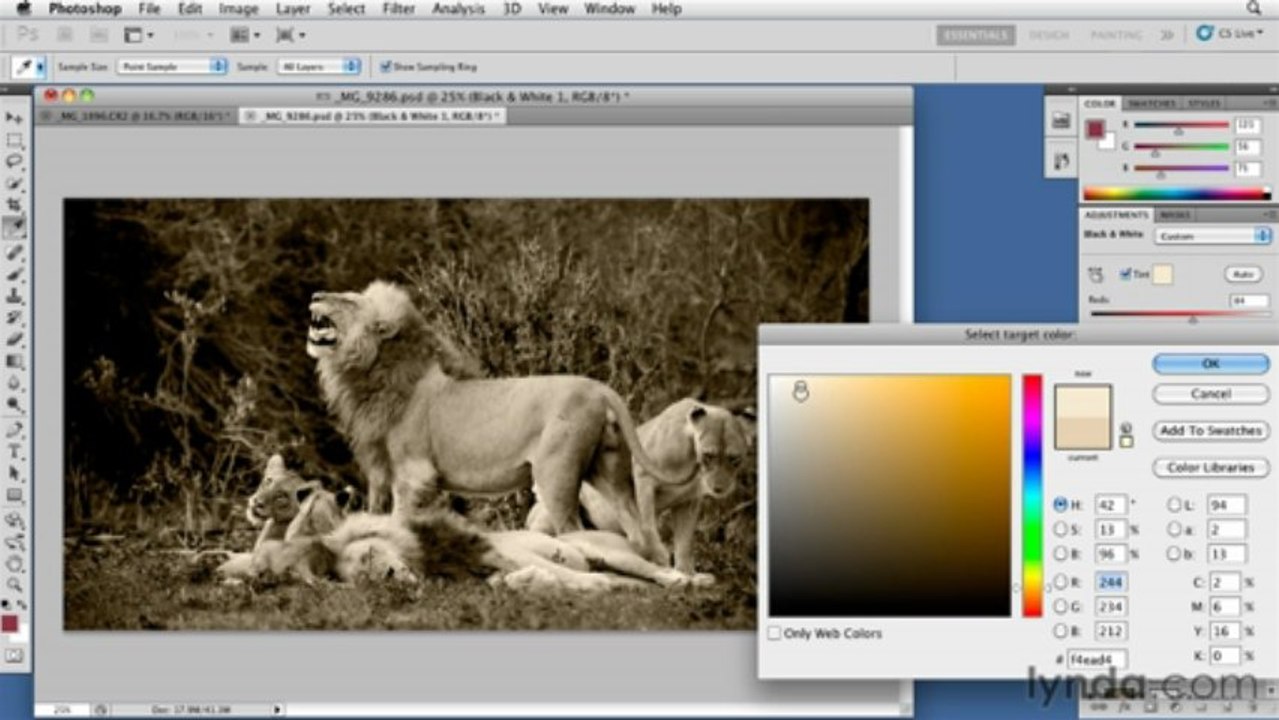Select the Move tool

coord(14,118)
